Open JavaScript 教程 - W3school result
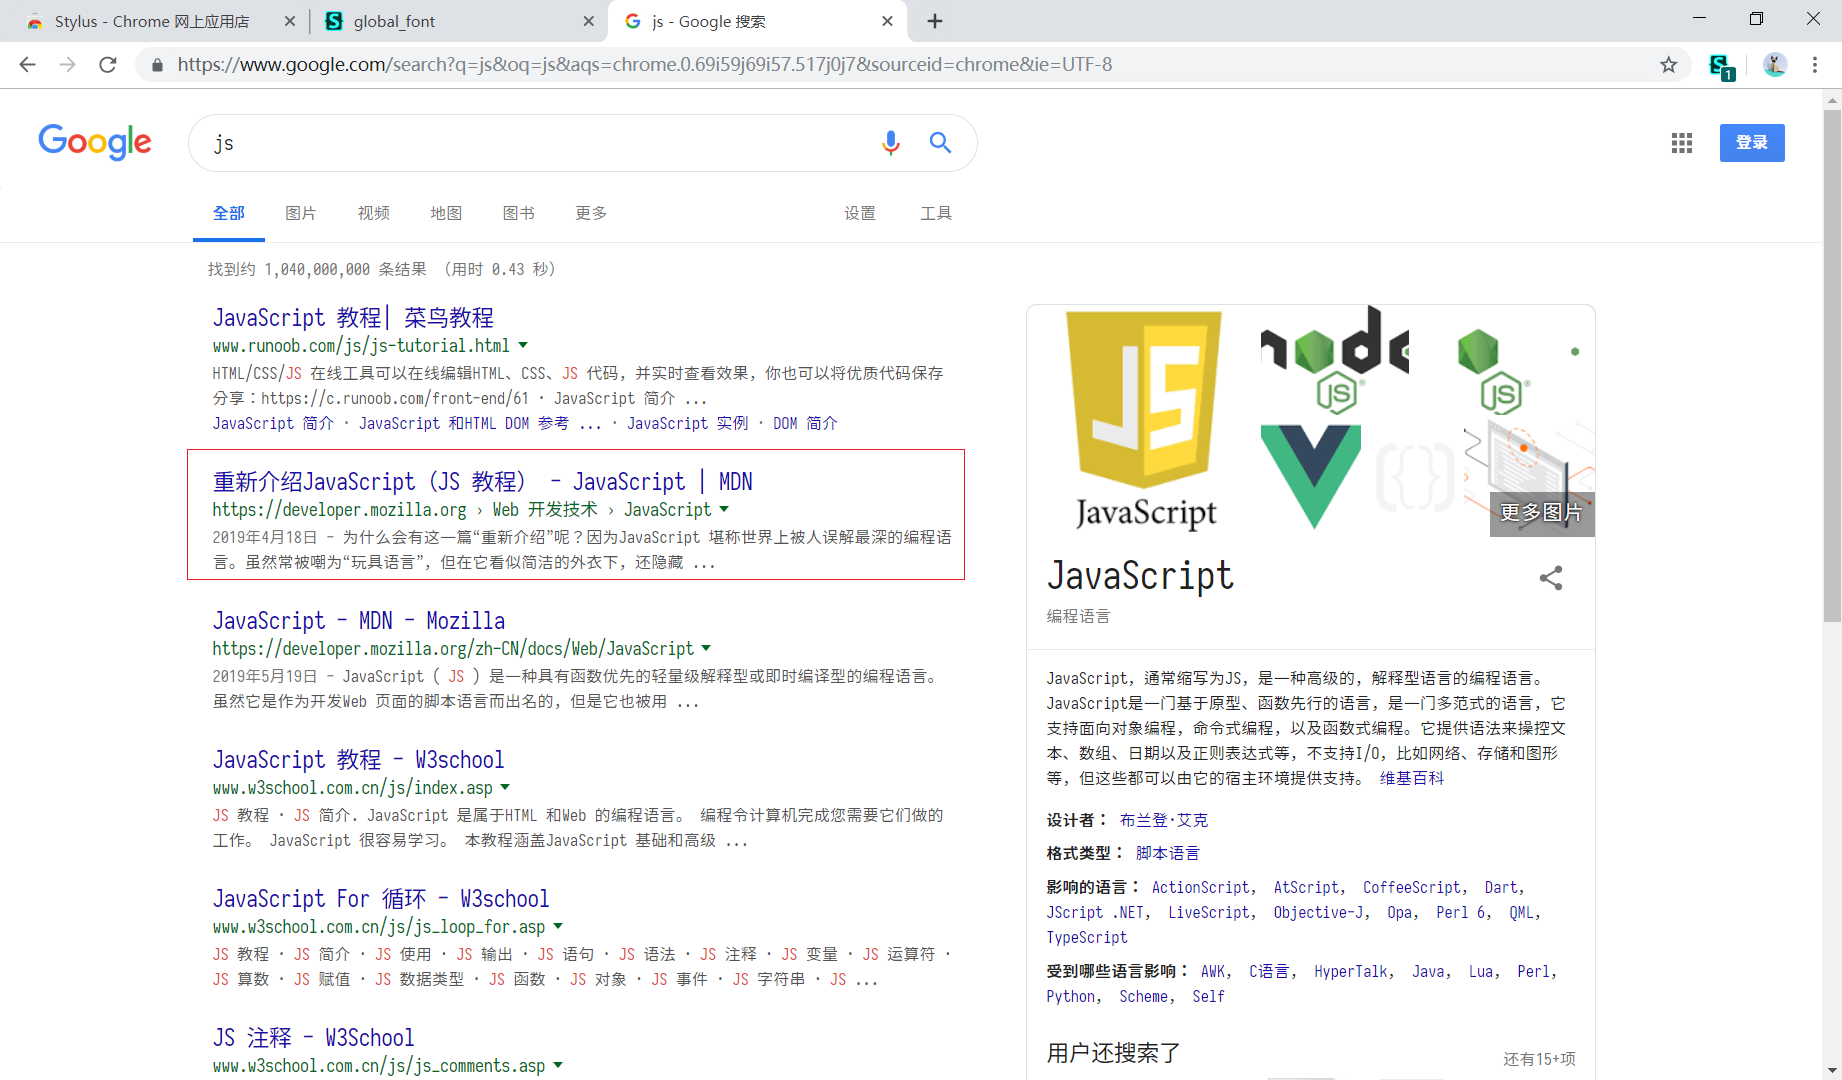 coord(358,760)
